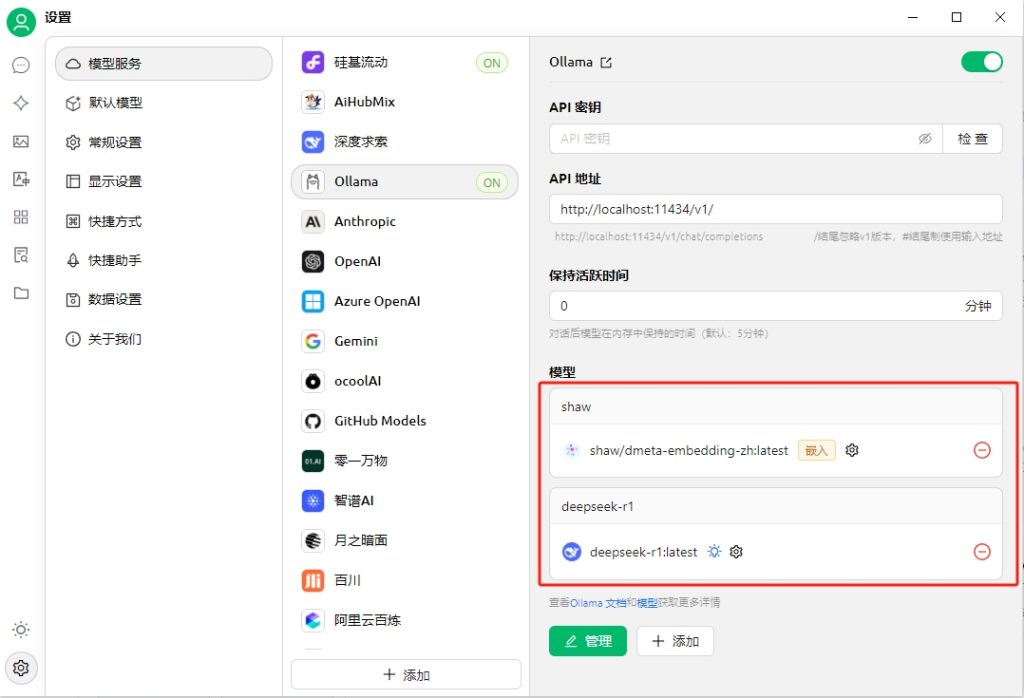Click the 硅基流动 provider logo
This screenshot has width=1024, height=698.
click(313, 62)
